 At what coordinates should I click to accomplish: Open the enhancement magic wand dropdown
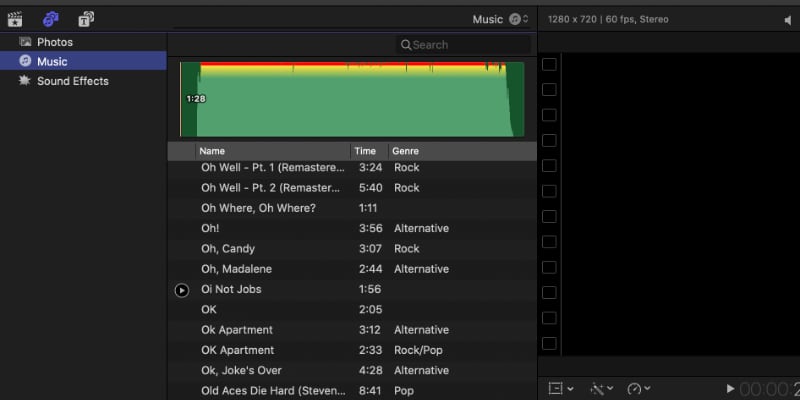click(602, 389)
